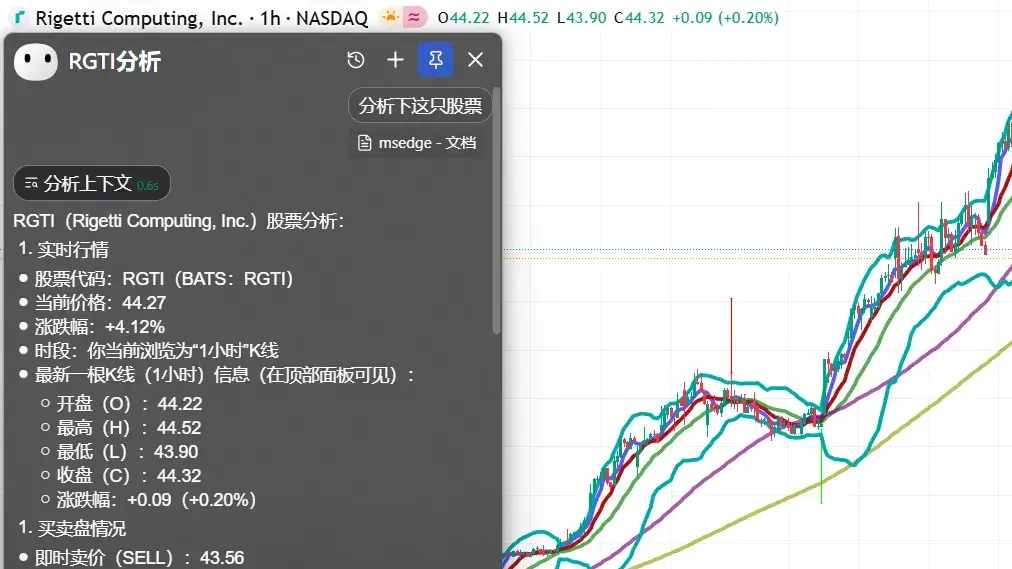Open the chat history clock icon

(x=356, y=60)
